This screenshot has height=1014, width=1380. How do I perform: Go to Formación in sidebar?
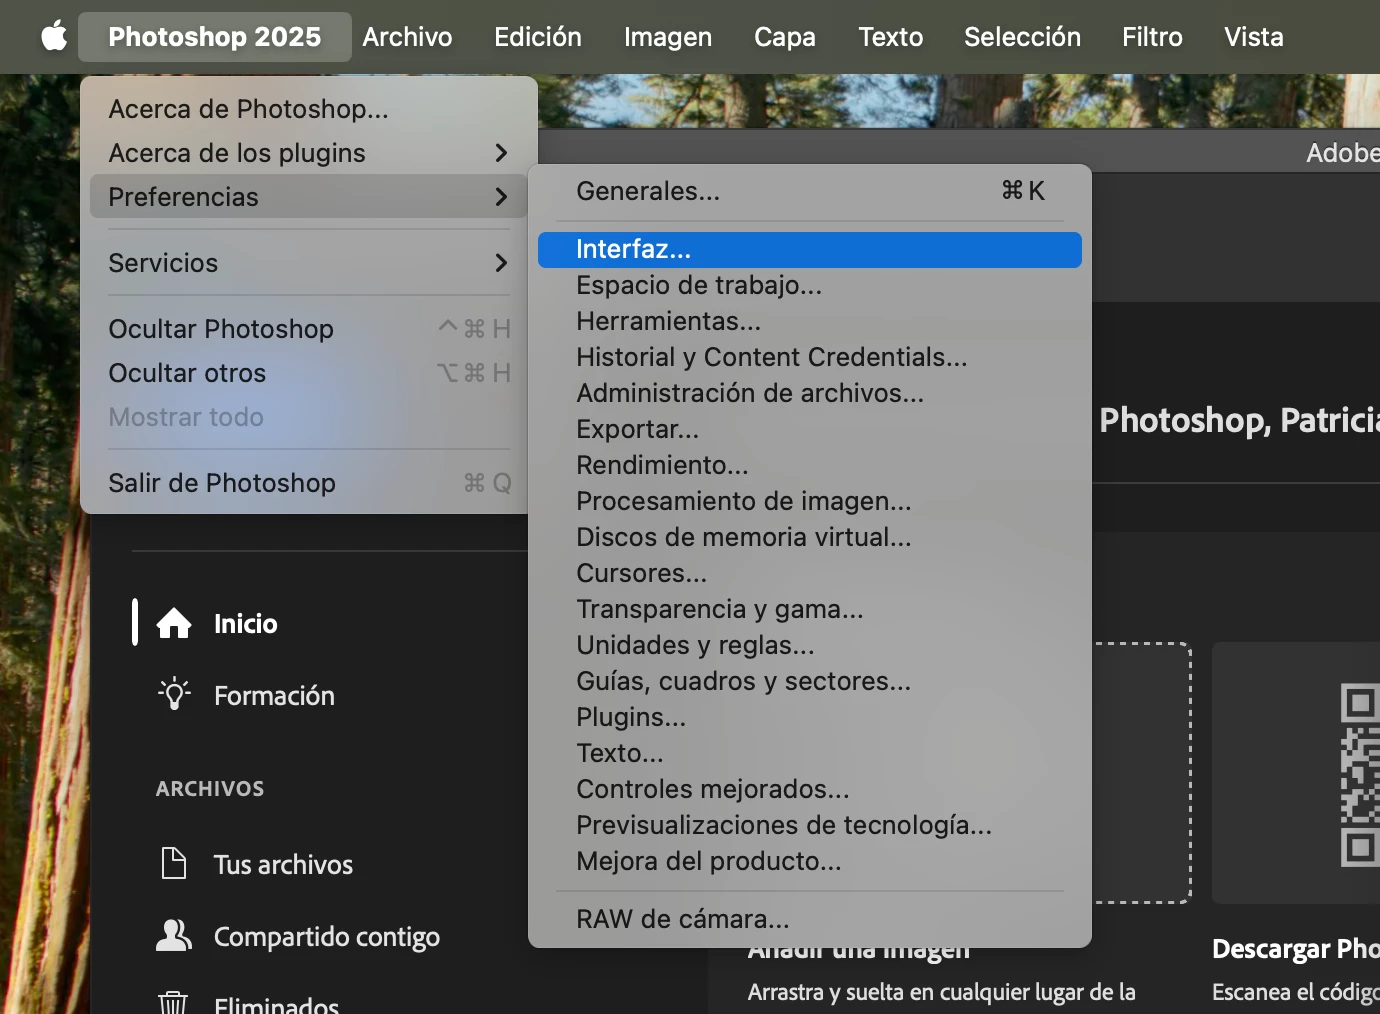point(274,695)
